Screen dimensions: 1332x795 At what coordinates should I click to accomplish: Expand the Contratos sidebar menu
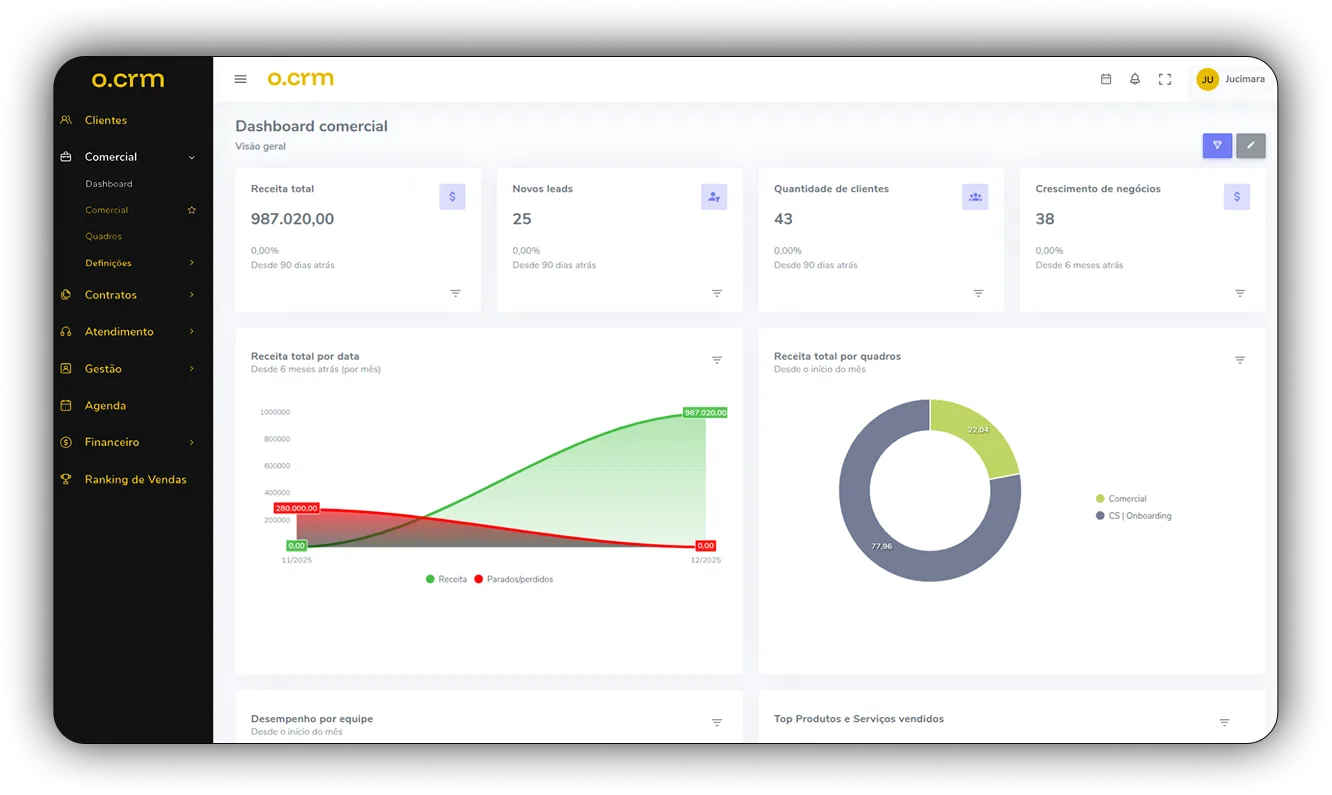coord(192,295)
